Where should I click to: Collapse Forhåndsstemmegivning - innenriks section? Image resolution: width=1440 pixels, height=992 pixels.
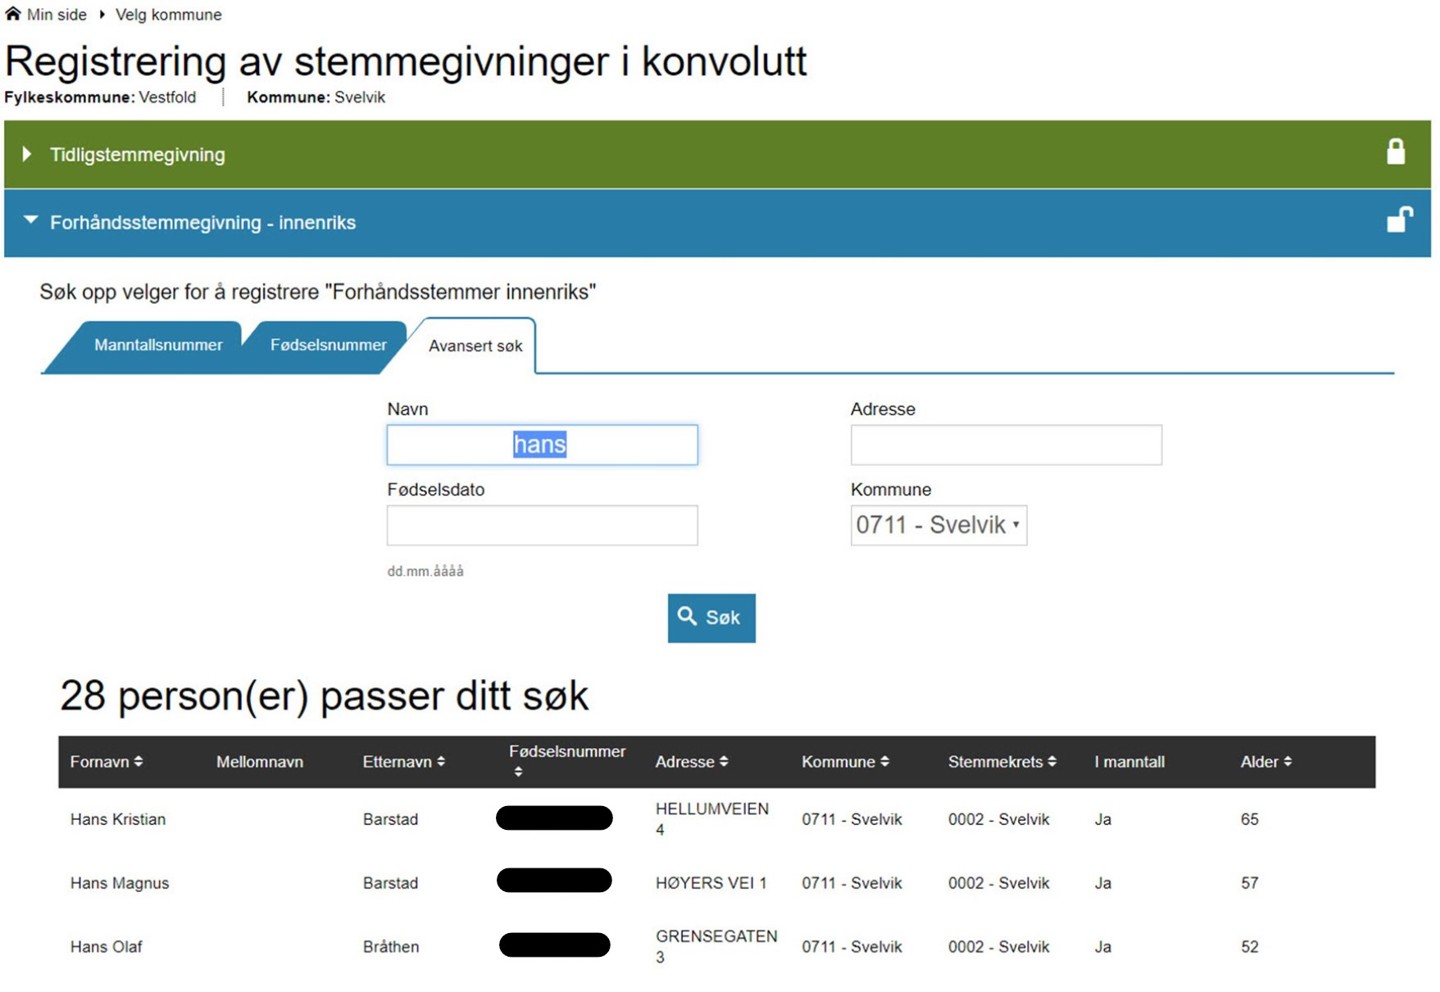(x=202, y=223)
